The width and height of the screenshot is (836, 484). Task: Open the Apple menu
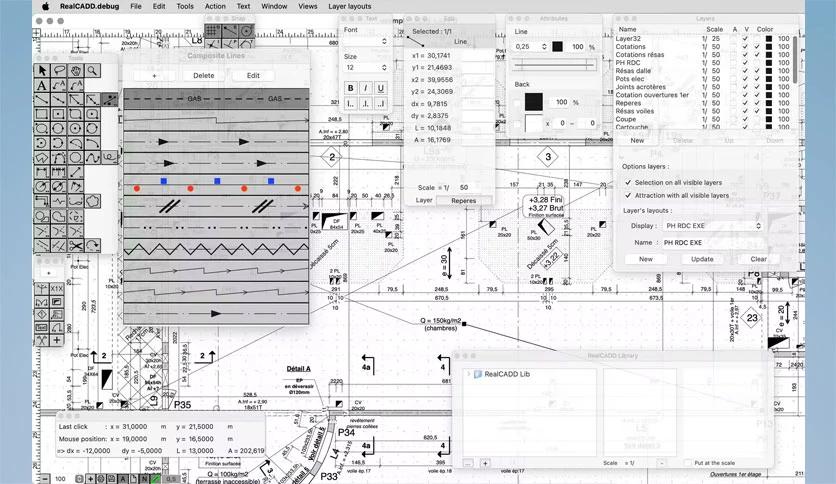(45, 6)
